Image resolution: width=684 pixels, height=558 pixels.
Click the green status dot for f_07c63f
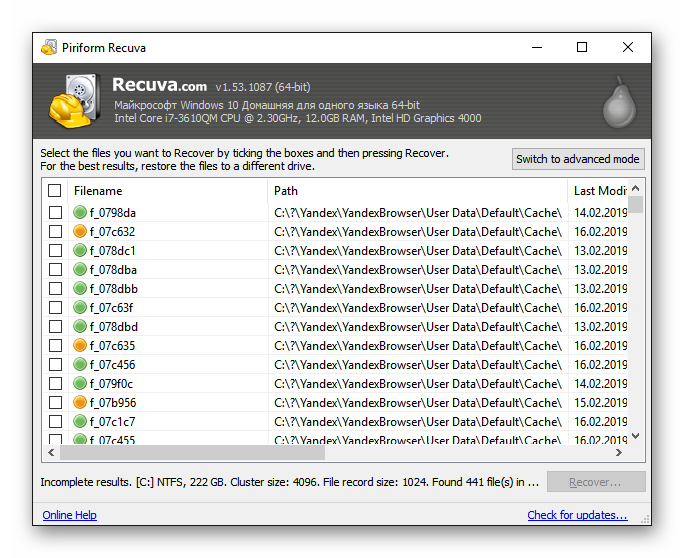[x=80, y=308]
